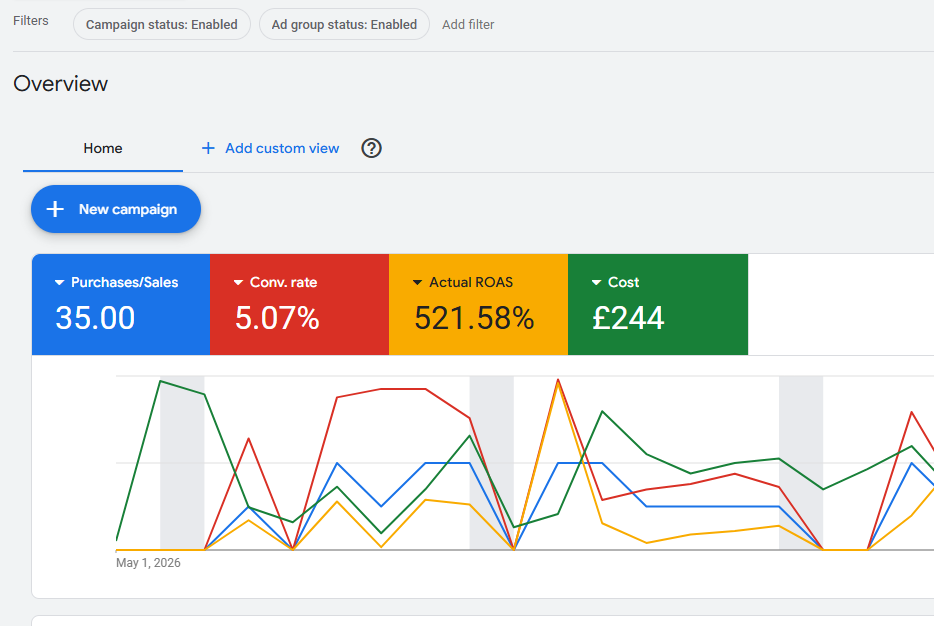This screenshot has height=626, width=934.
Task: Click the tall red and orange peak in chart
Action: [x=558, y=381]
